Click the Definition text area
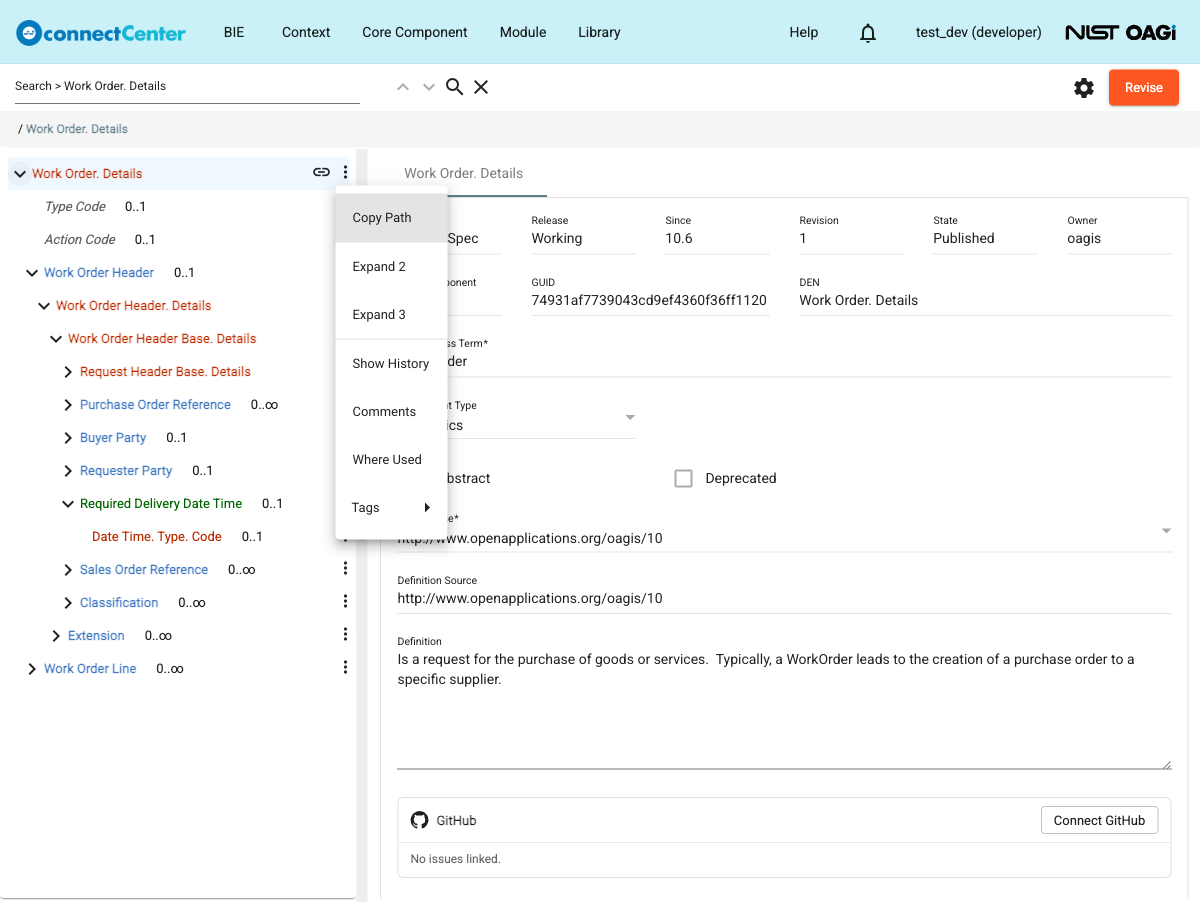1200x913 pixels. (784, 708)
